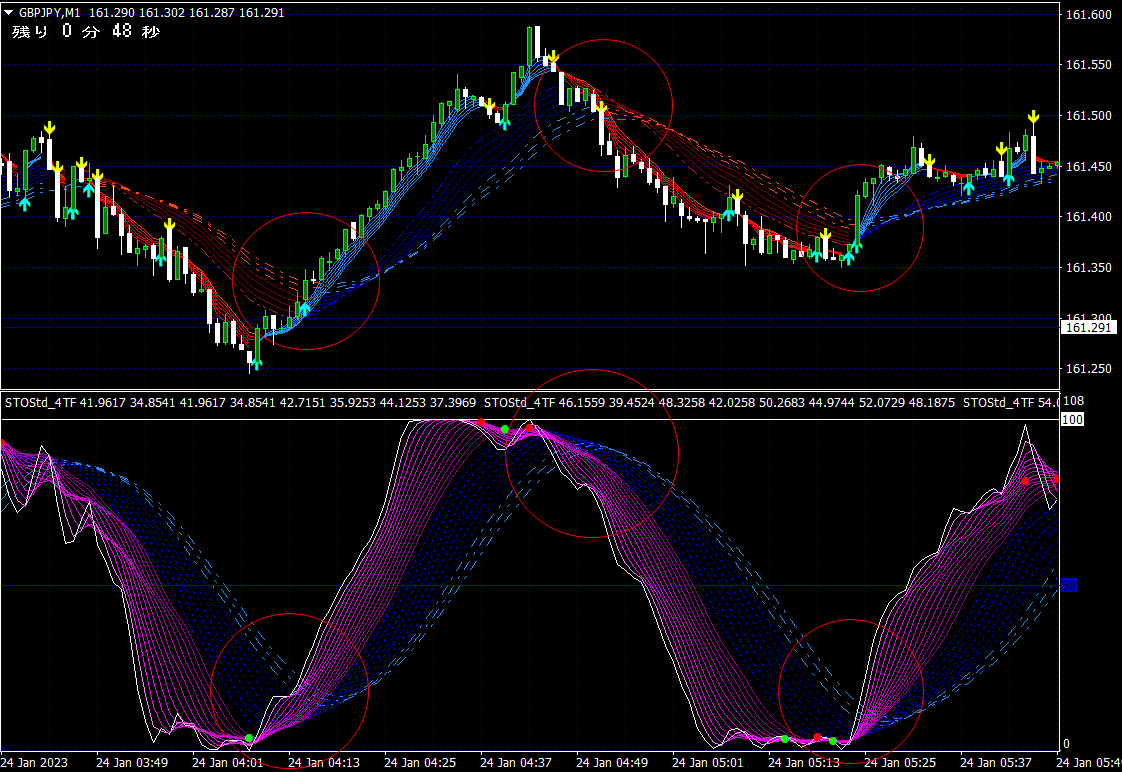Select the first STOStd_4TF 41.9617 indicator label
Viewport: 1122px width, 772px height.
240,403
